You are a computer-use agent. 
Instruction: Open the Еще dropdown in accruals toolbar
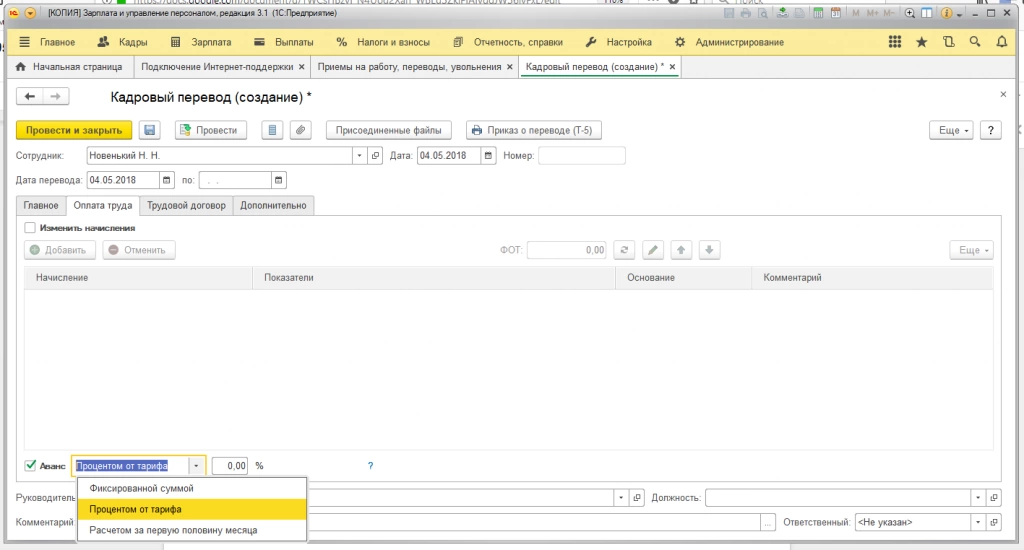point(972,250)
